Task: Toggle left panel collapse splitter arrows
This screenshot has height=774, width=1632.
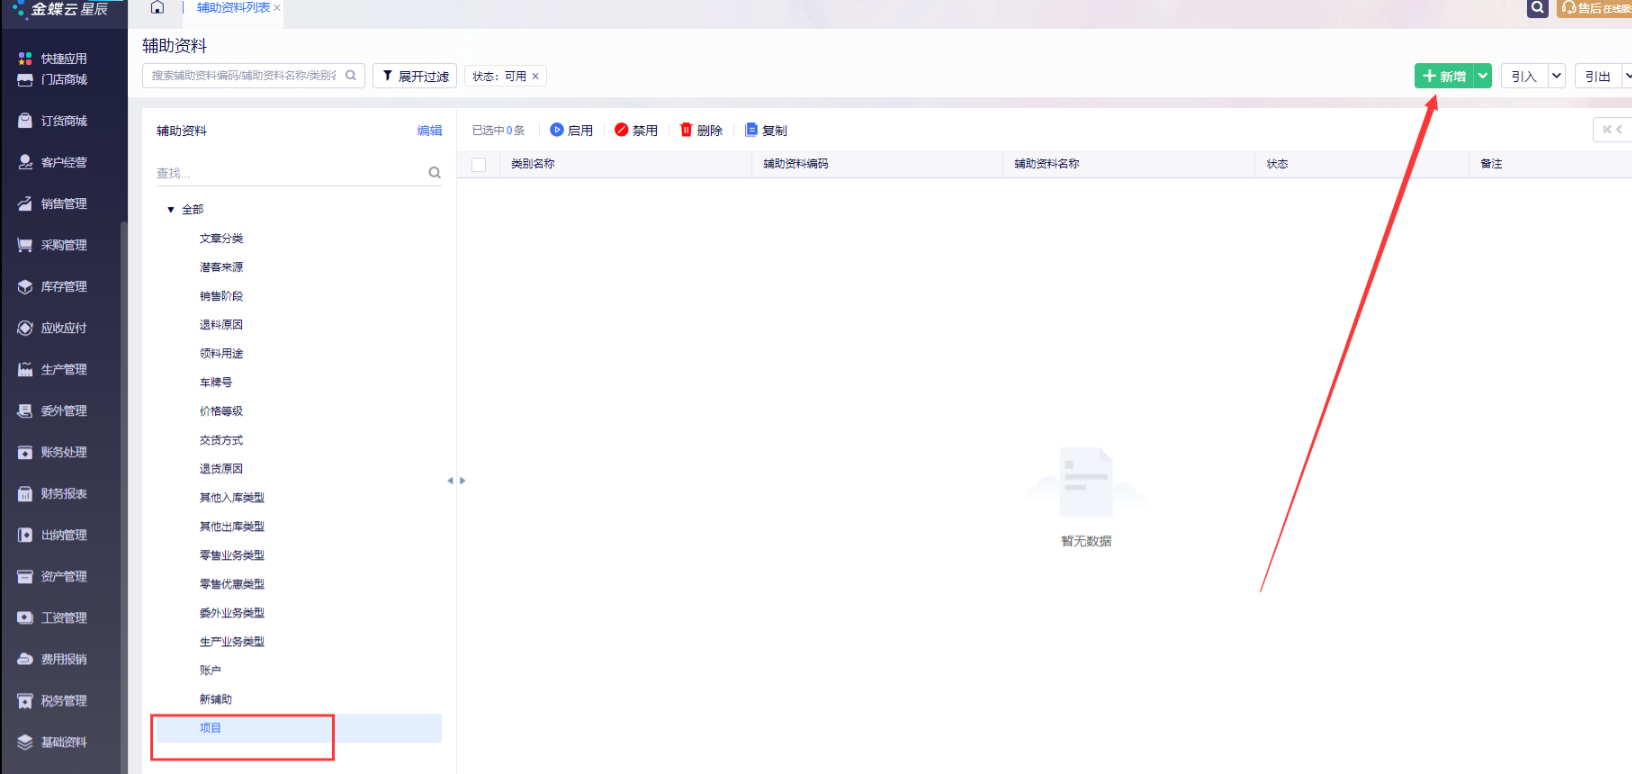Action: click(x=456, y=481)
